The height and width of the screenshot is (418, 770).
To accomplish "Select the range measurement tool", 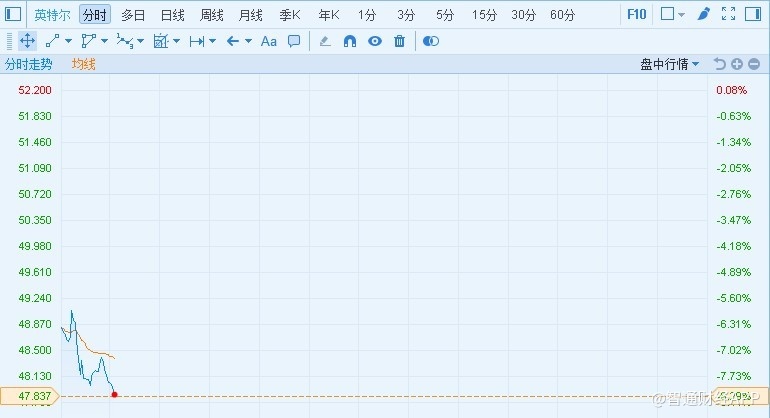I will [x=197, y=41].
